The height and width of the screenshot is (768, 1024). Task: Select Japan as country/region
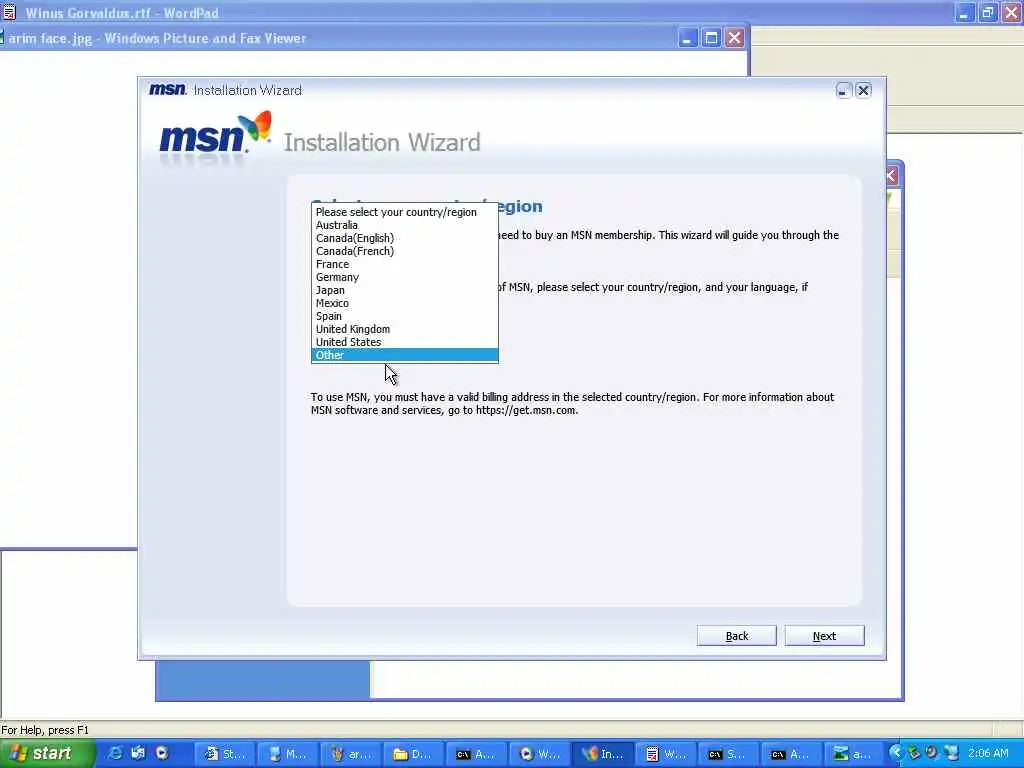coord(404,291)
